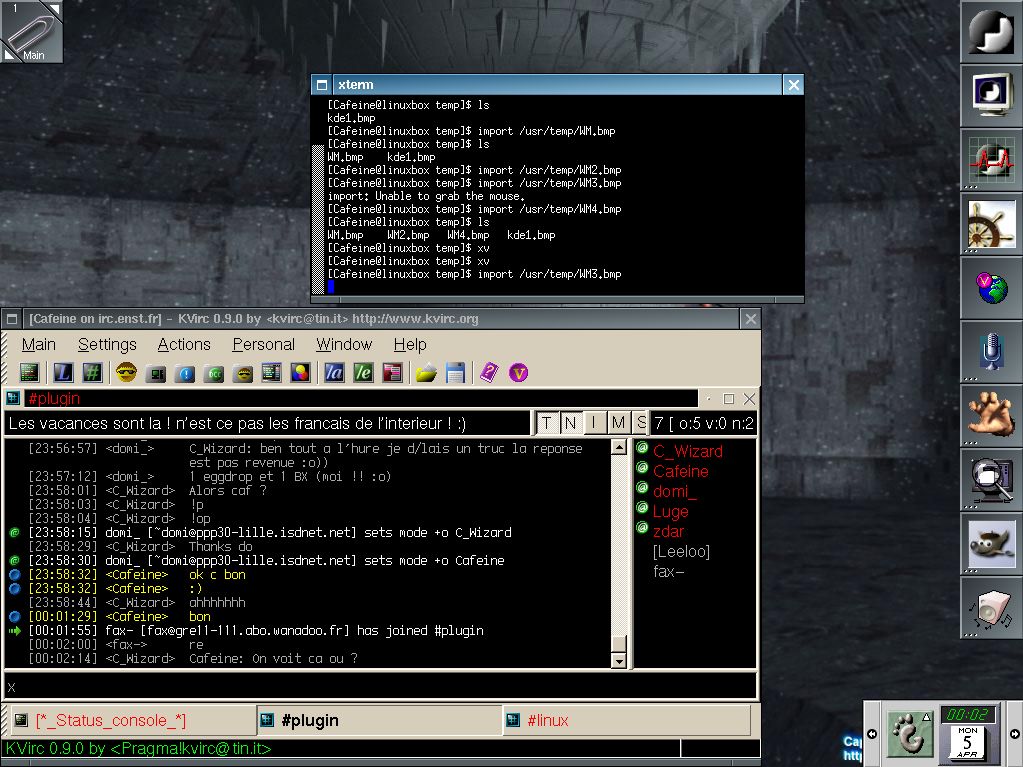Click the blue L icon in KVirc toolbar
Image resolution: width=1023 pixels, height=767 pixels.
pyautogui.click(x=63, y=372)
